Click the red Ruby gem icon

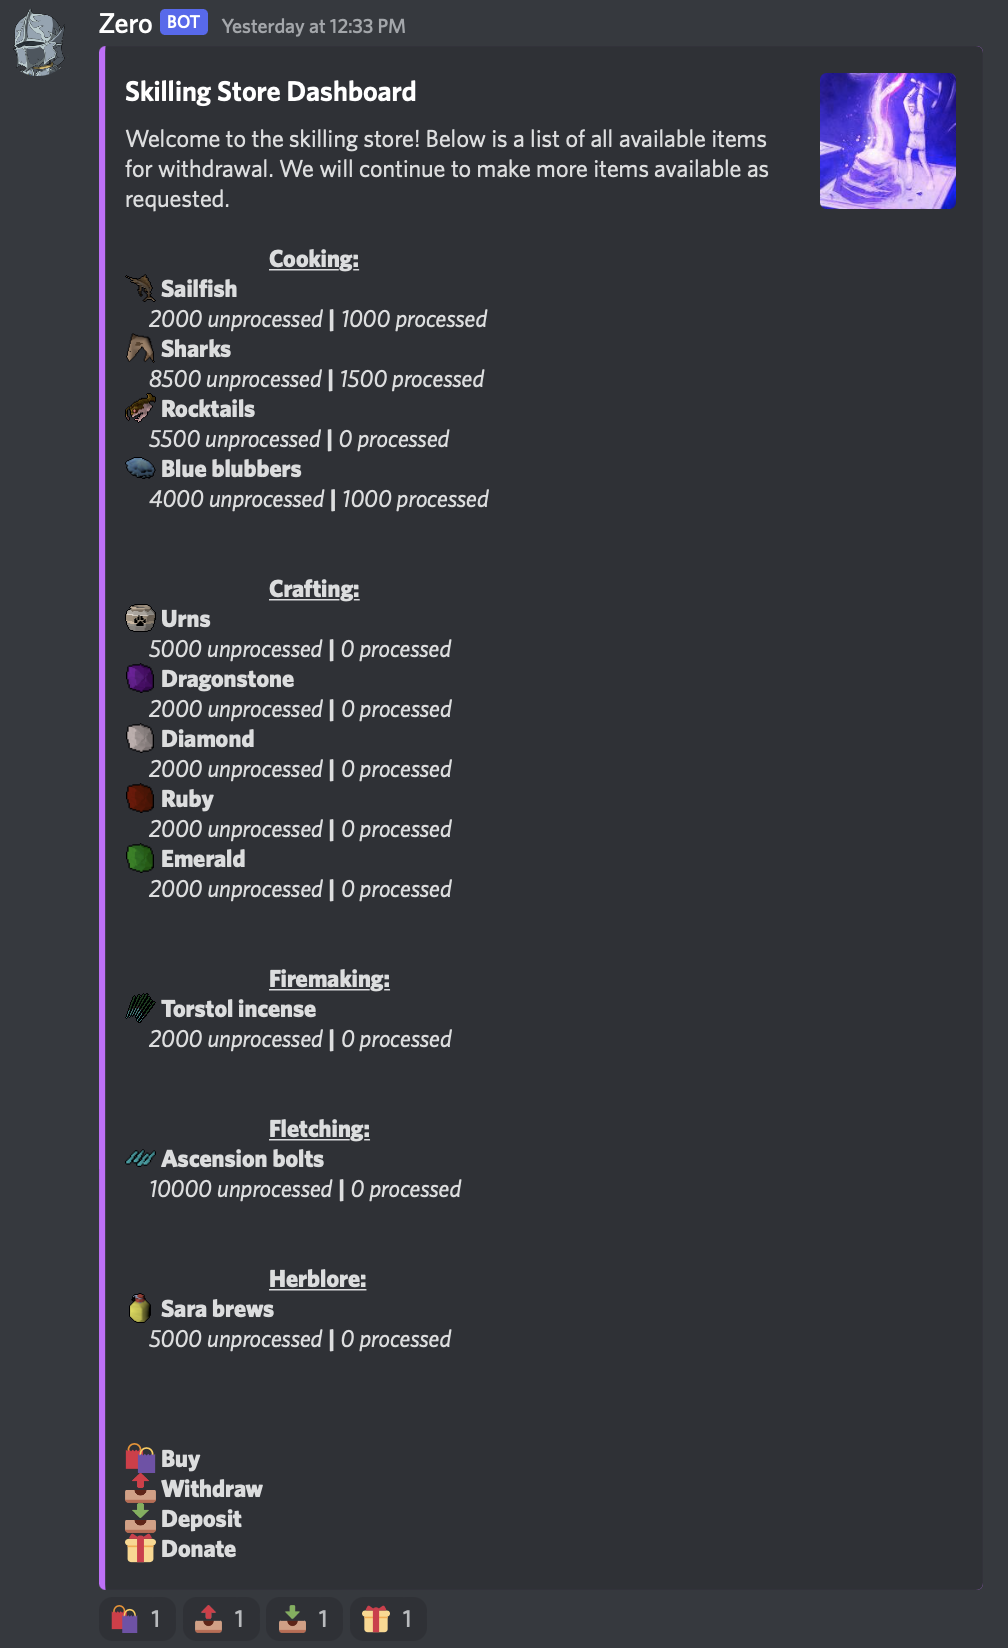pos(140,798)
